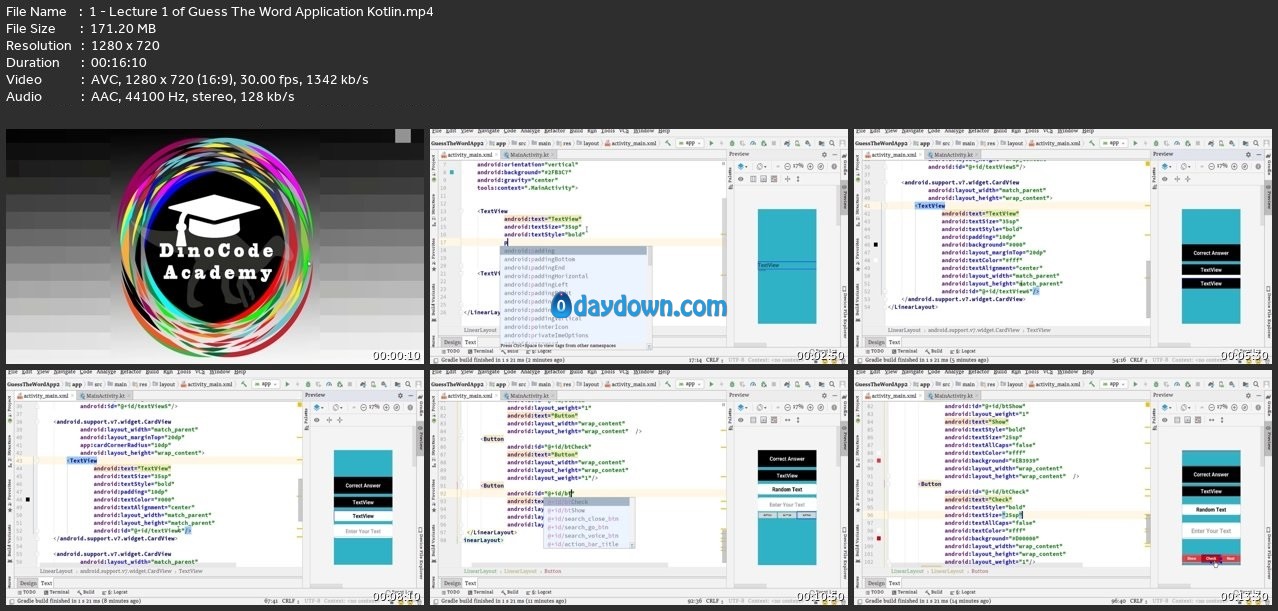Screen dimensions: 1278x611
Task: Switch to the MainActivity.kt tab in the 00:10:50 frame
Action: pos(530,396)
